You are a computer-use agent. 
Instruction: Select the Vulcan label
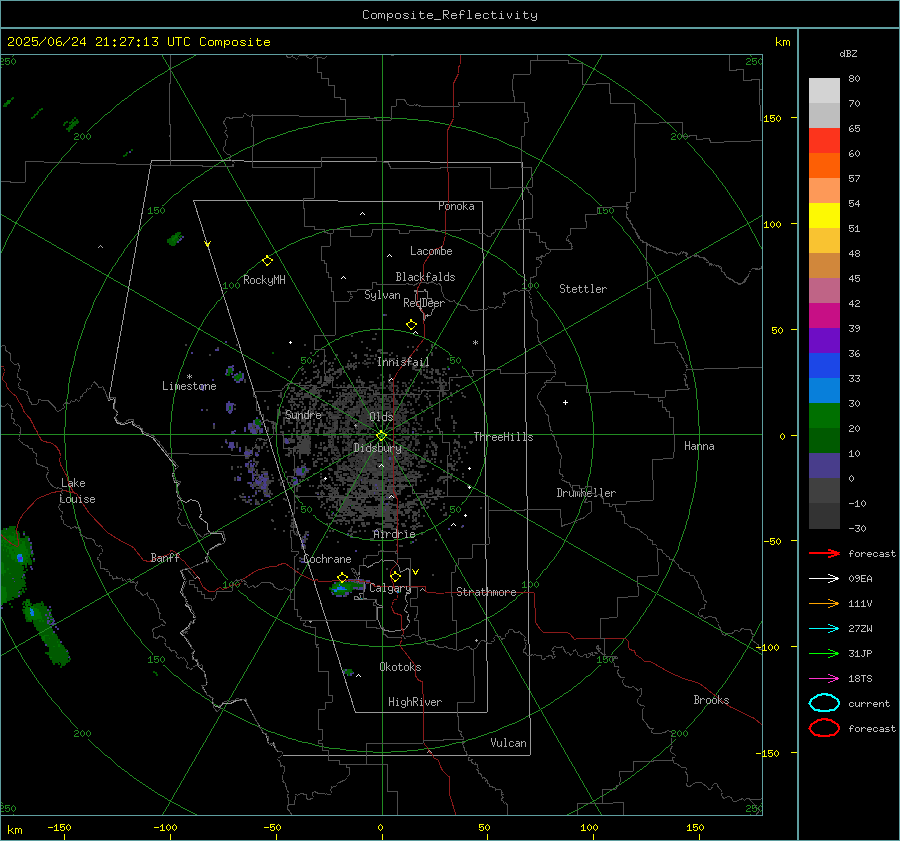(508, 743)
